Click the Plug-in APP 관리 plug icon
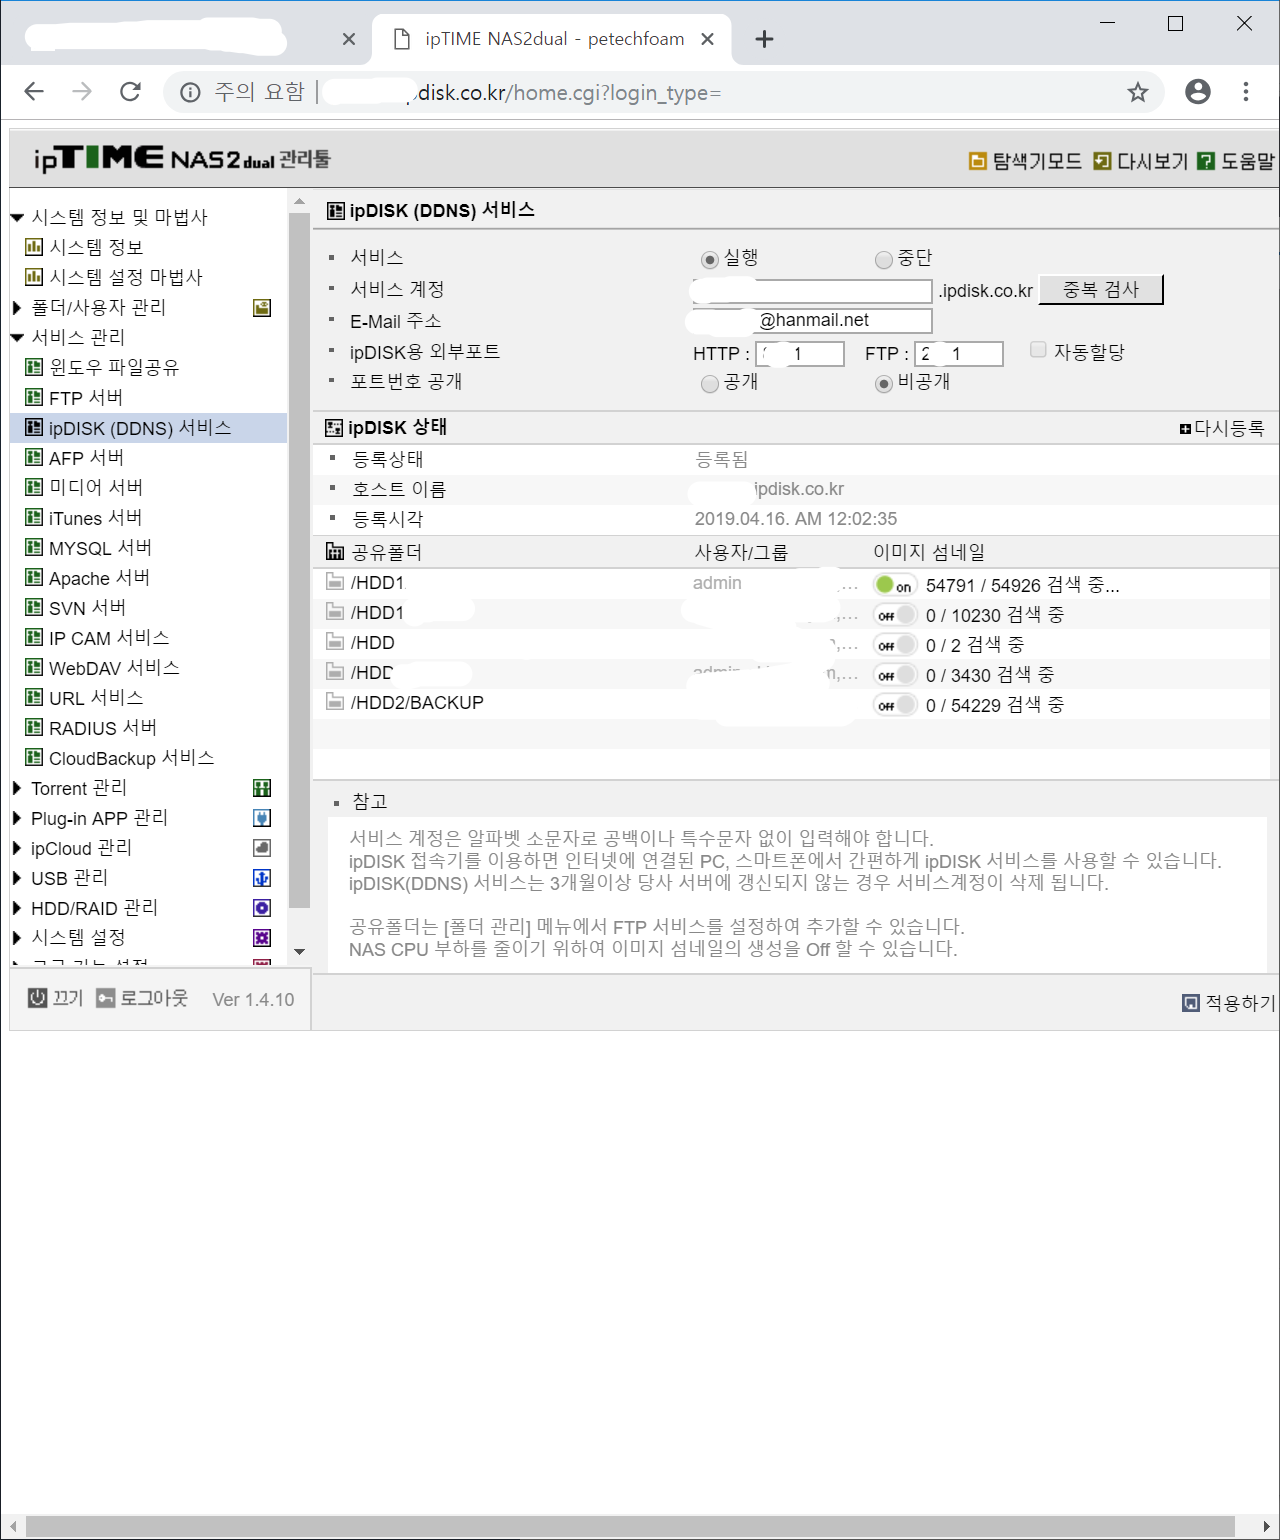Screen dimensions: 1280x1540 pyautogui.click(x=262, y=818)
